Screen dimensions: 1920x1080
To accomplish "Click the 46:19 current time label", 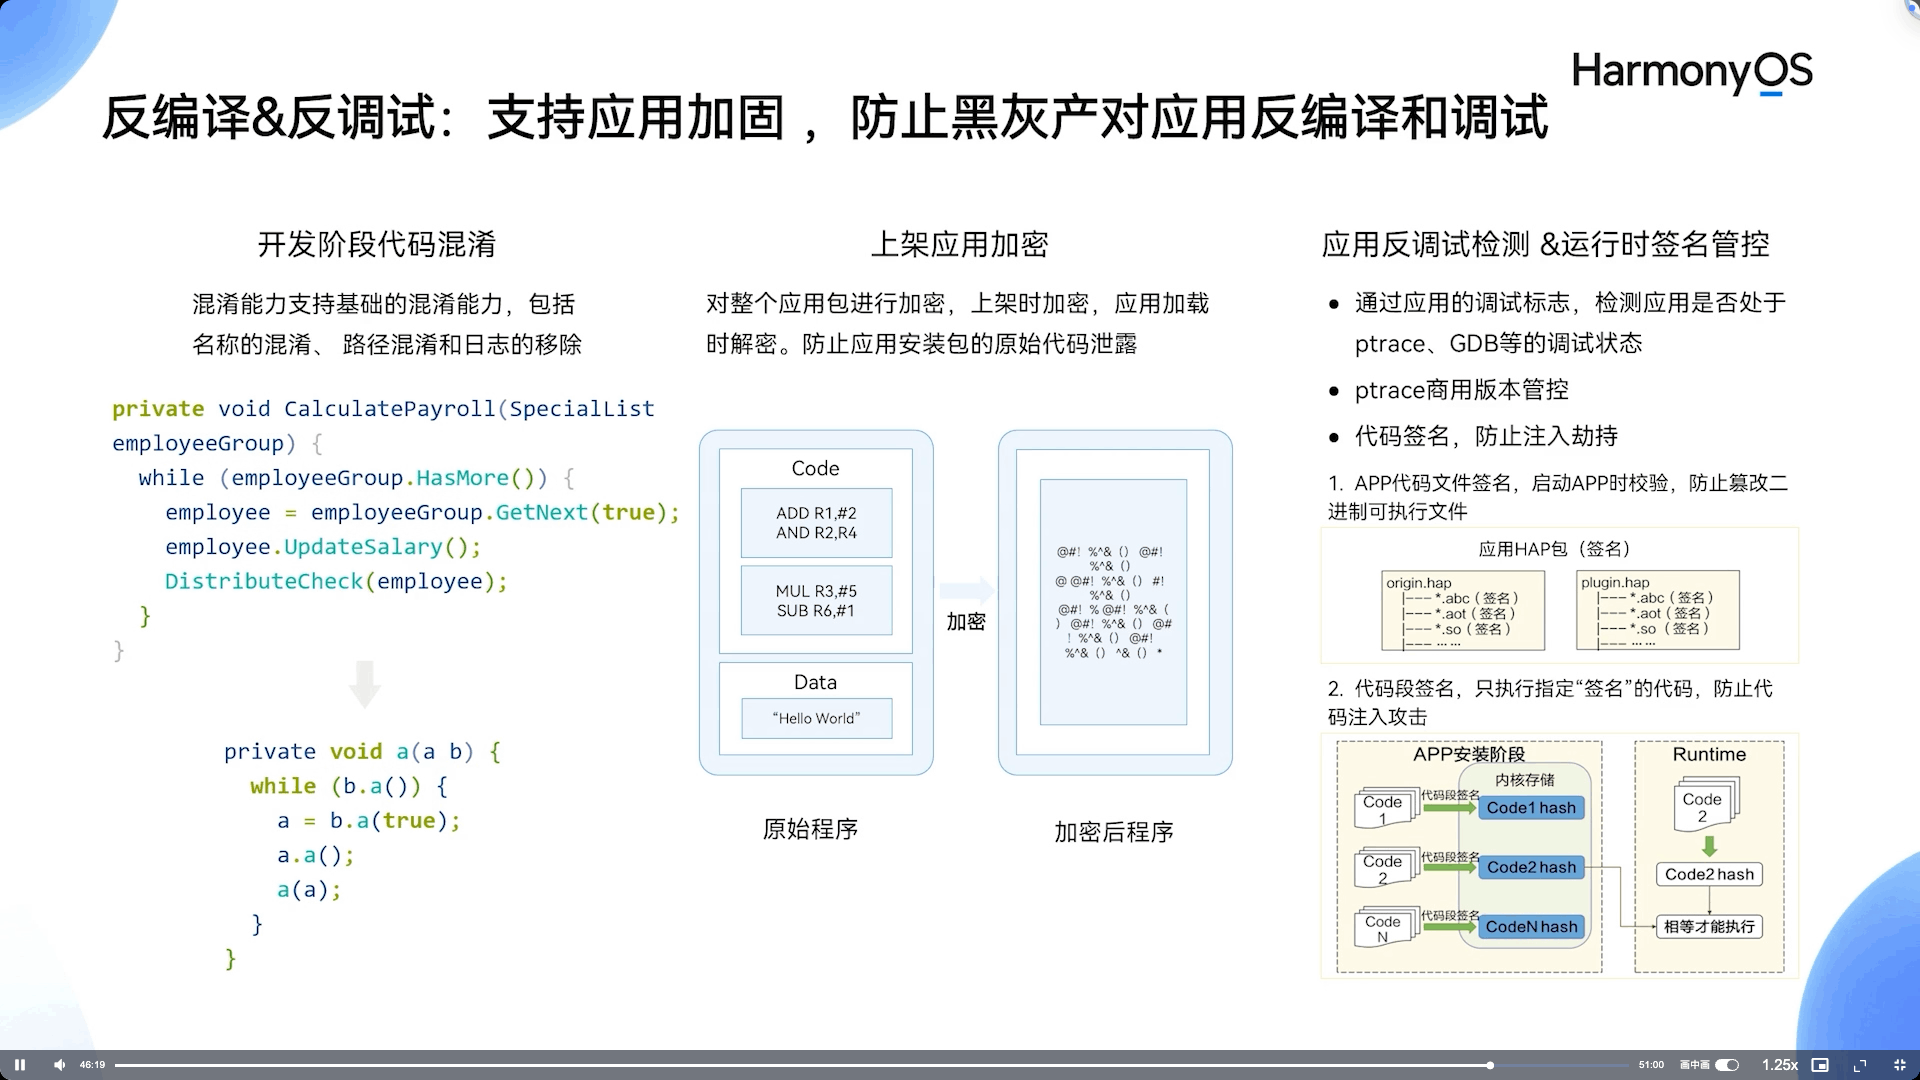I will point(92,1065).
